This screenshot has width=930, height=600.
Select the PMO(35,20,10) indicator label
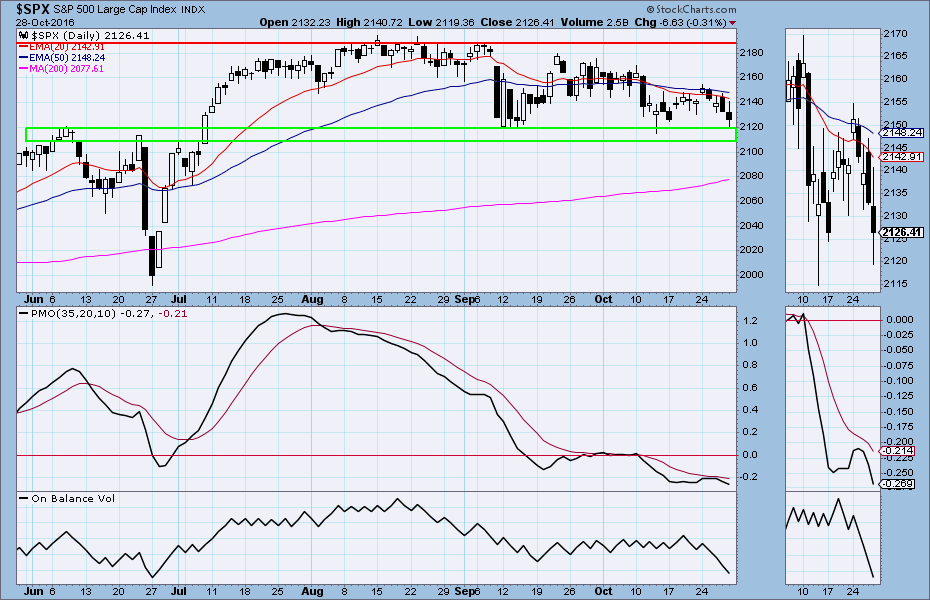(72, 315)
